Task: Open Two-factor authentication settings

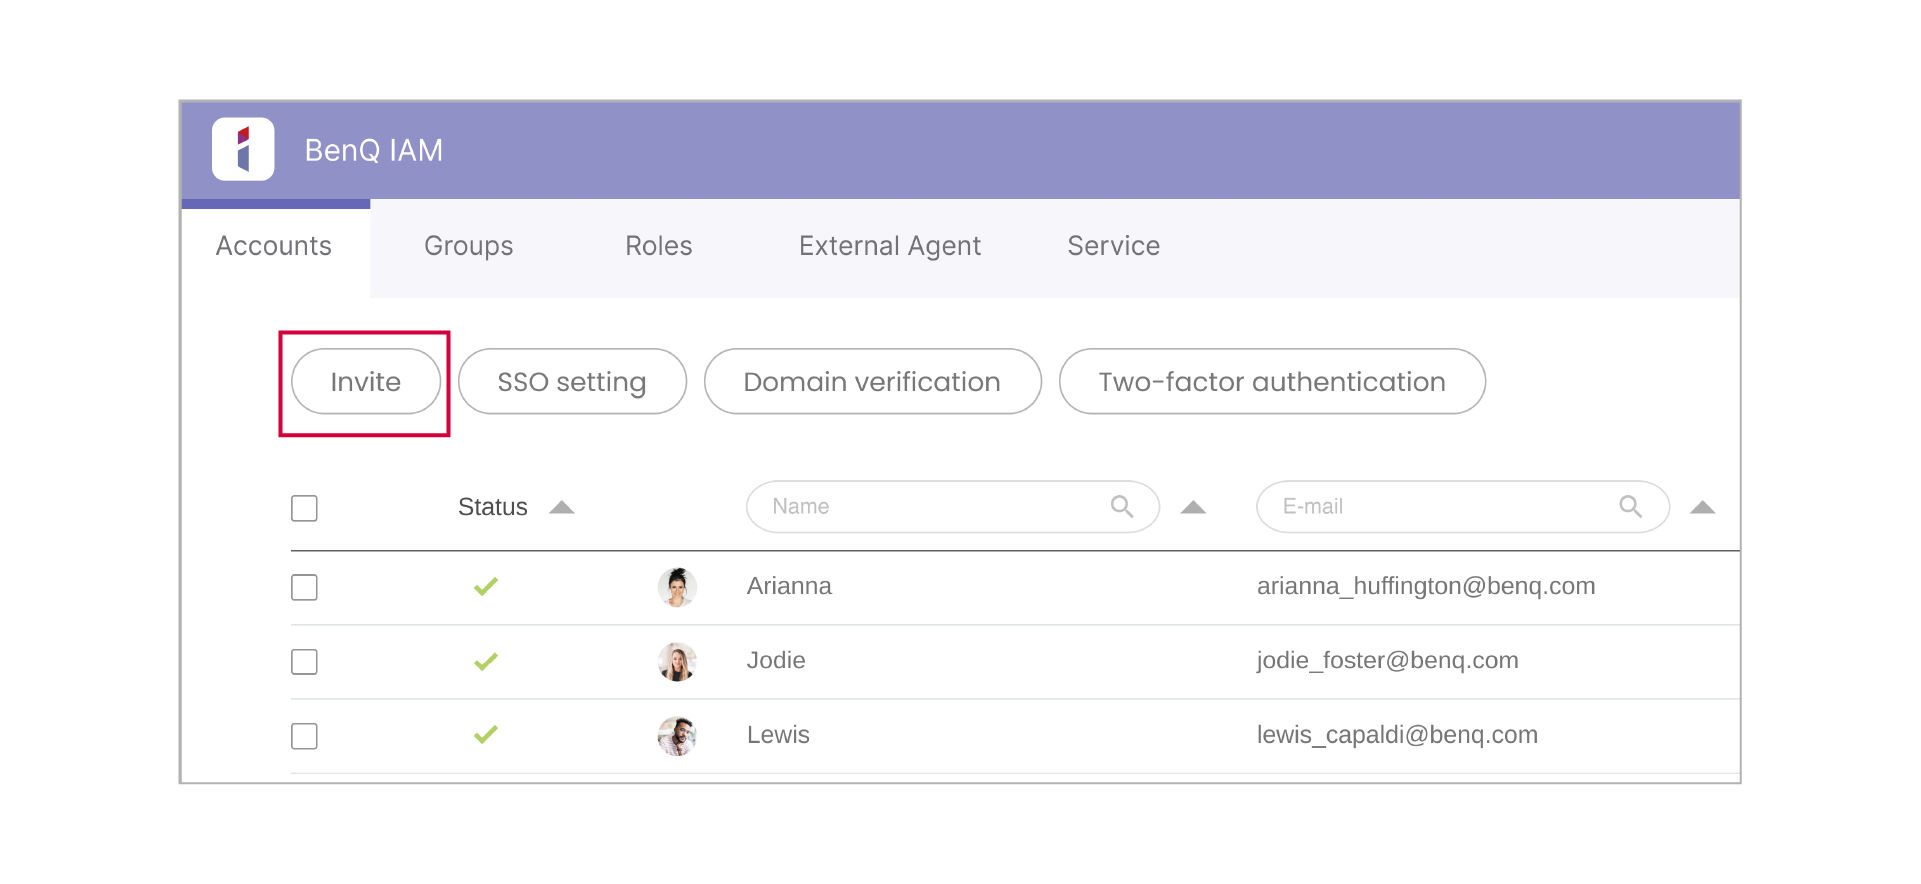Action: click(x=1271, y=382)
